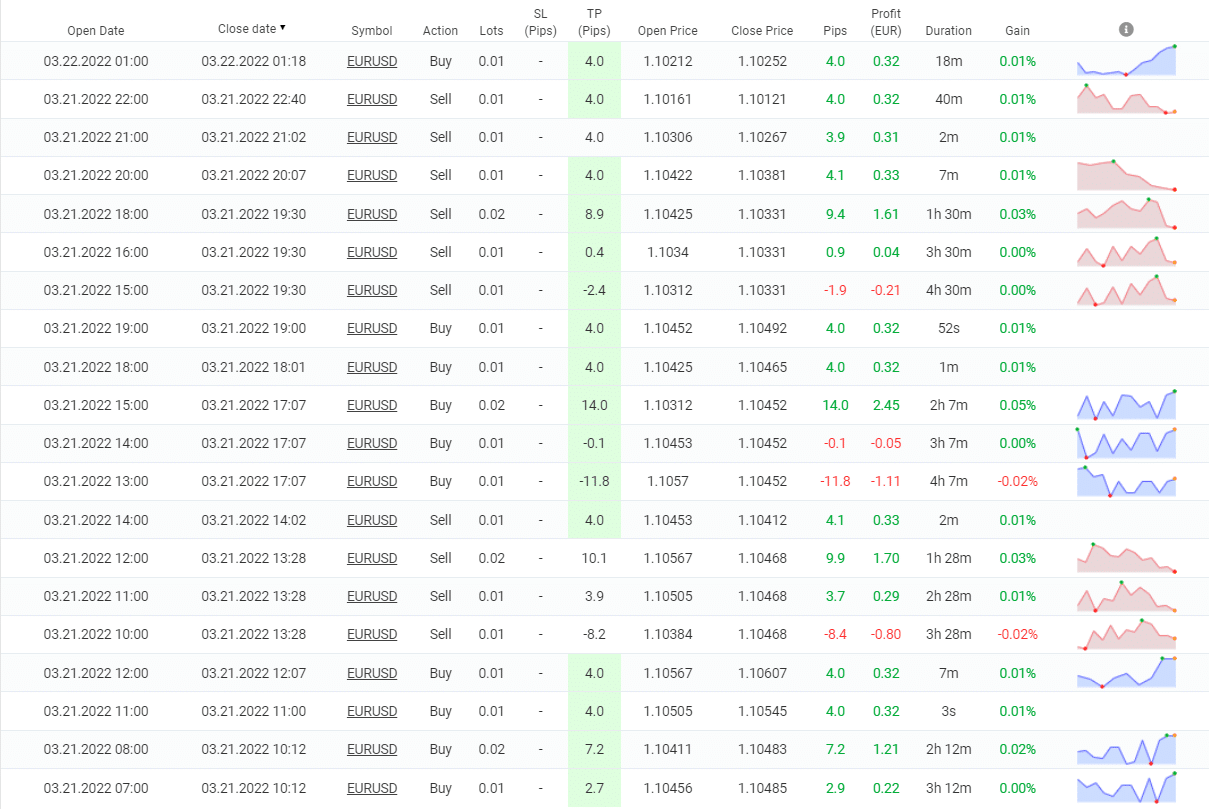Click the info icon above the chart column
This screenshot has width=1209, height=809.
coord(1126,29)
